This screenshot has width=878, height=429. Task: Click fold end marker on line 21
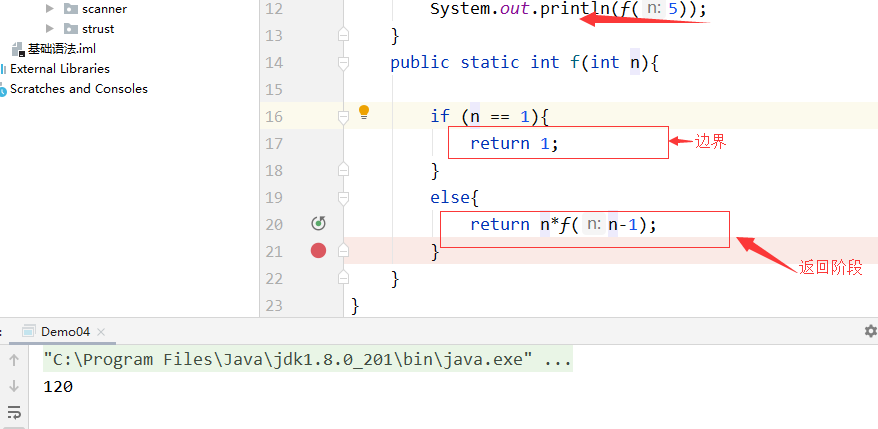pyautogui.click(x=343, y=251)
